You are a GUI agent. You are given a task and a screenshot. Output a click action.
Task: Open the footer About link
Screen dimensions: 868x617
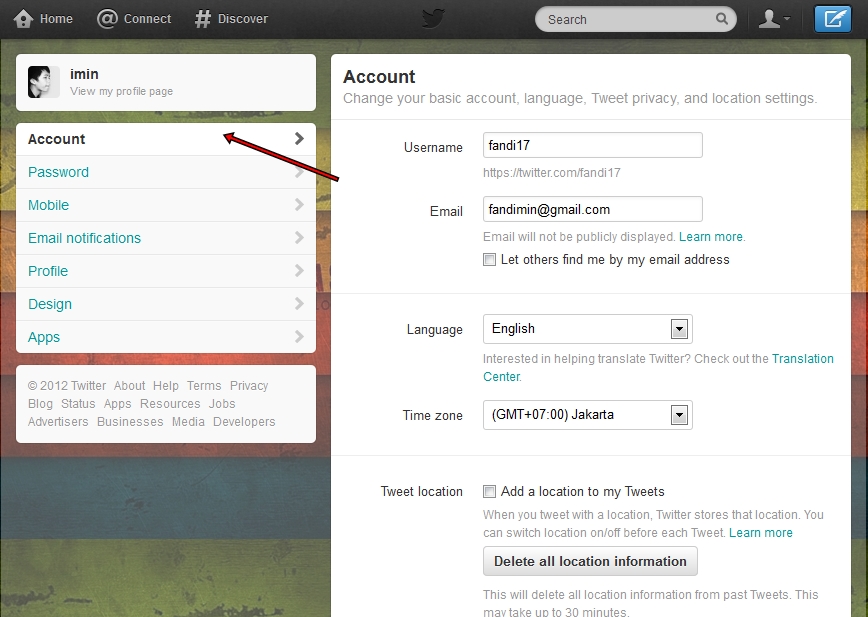pyautogui.click(x=130, y=386)
